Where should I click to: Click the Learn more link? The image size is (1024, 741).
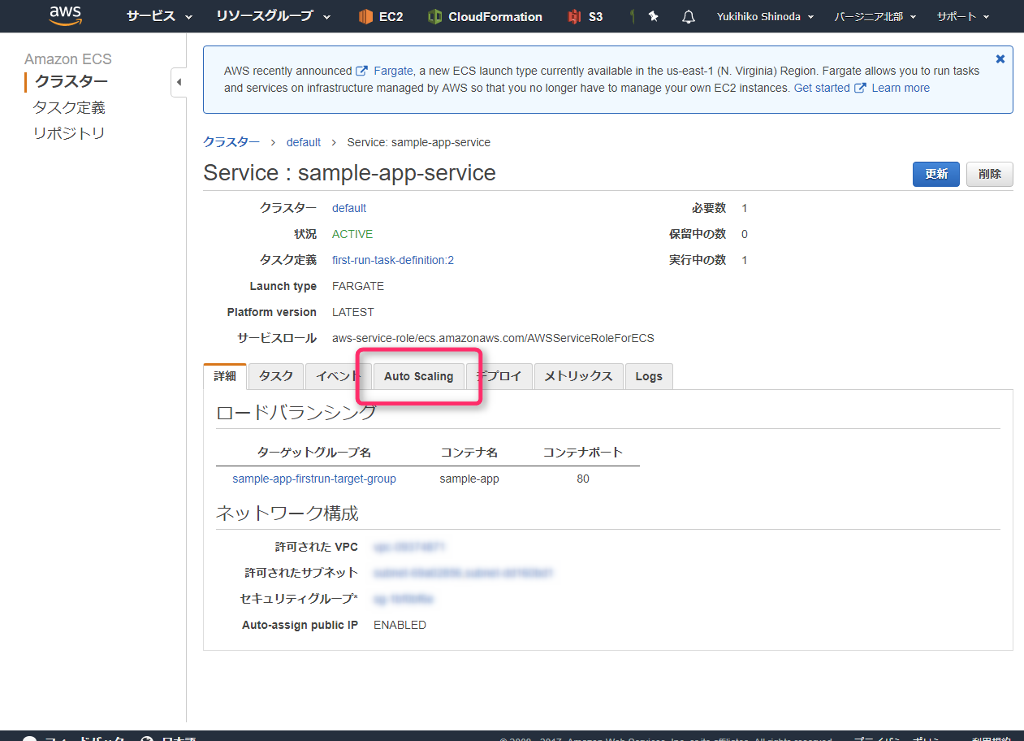(x=901, y=87)
